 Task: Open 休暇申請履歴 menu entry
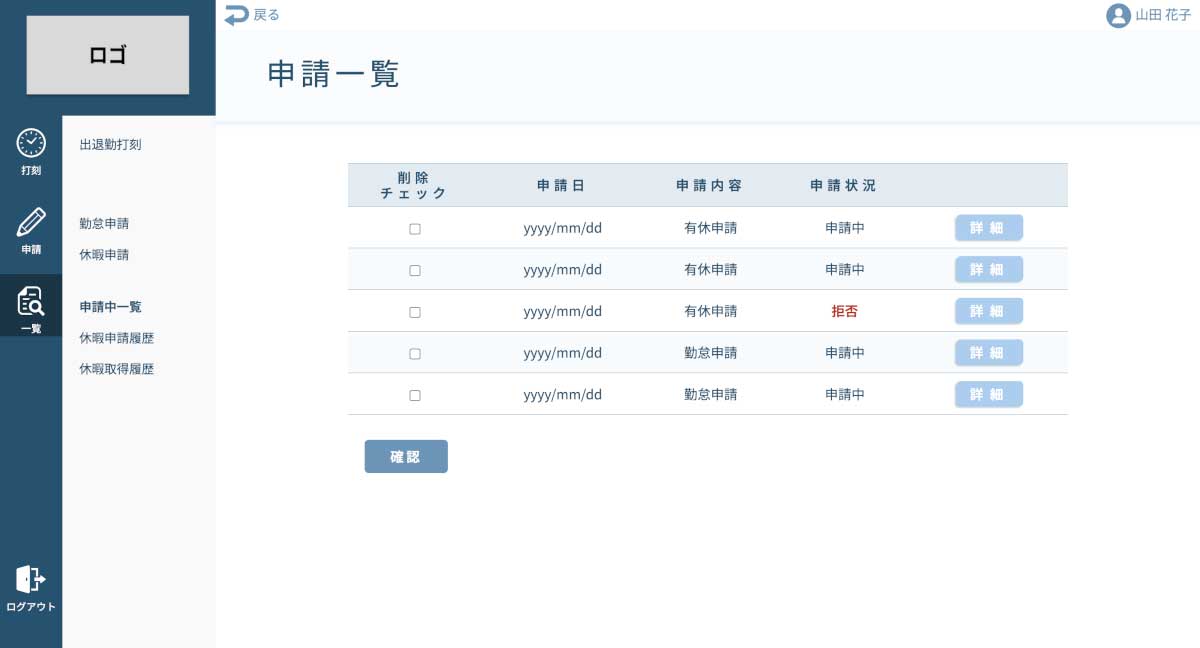tap(116, 339)
